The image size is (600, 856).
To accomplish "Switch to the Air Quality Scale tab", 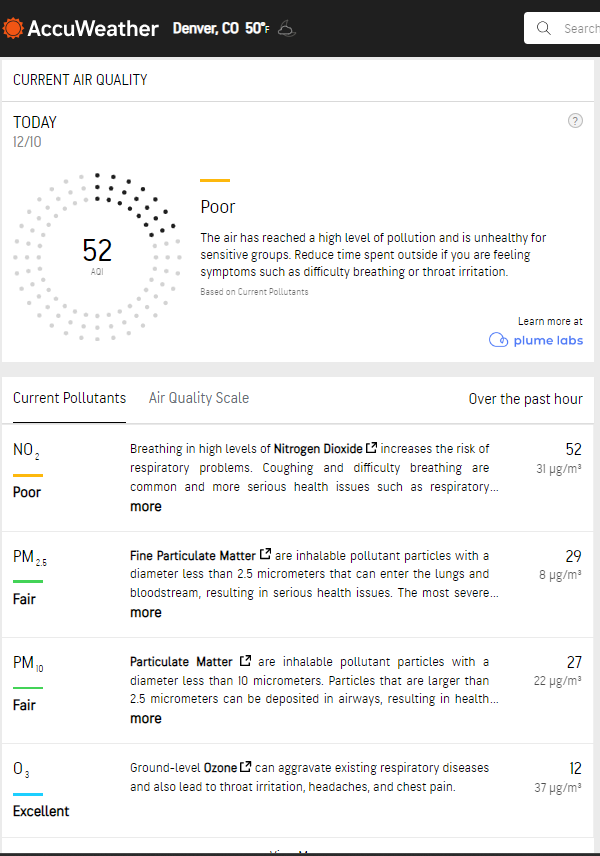I will (199, 398).
